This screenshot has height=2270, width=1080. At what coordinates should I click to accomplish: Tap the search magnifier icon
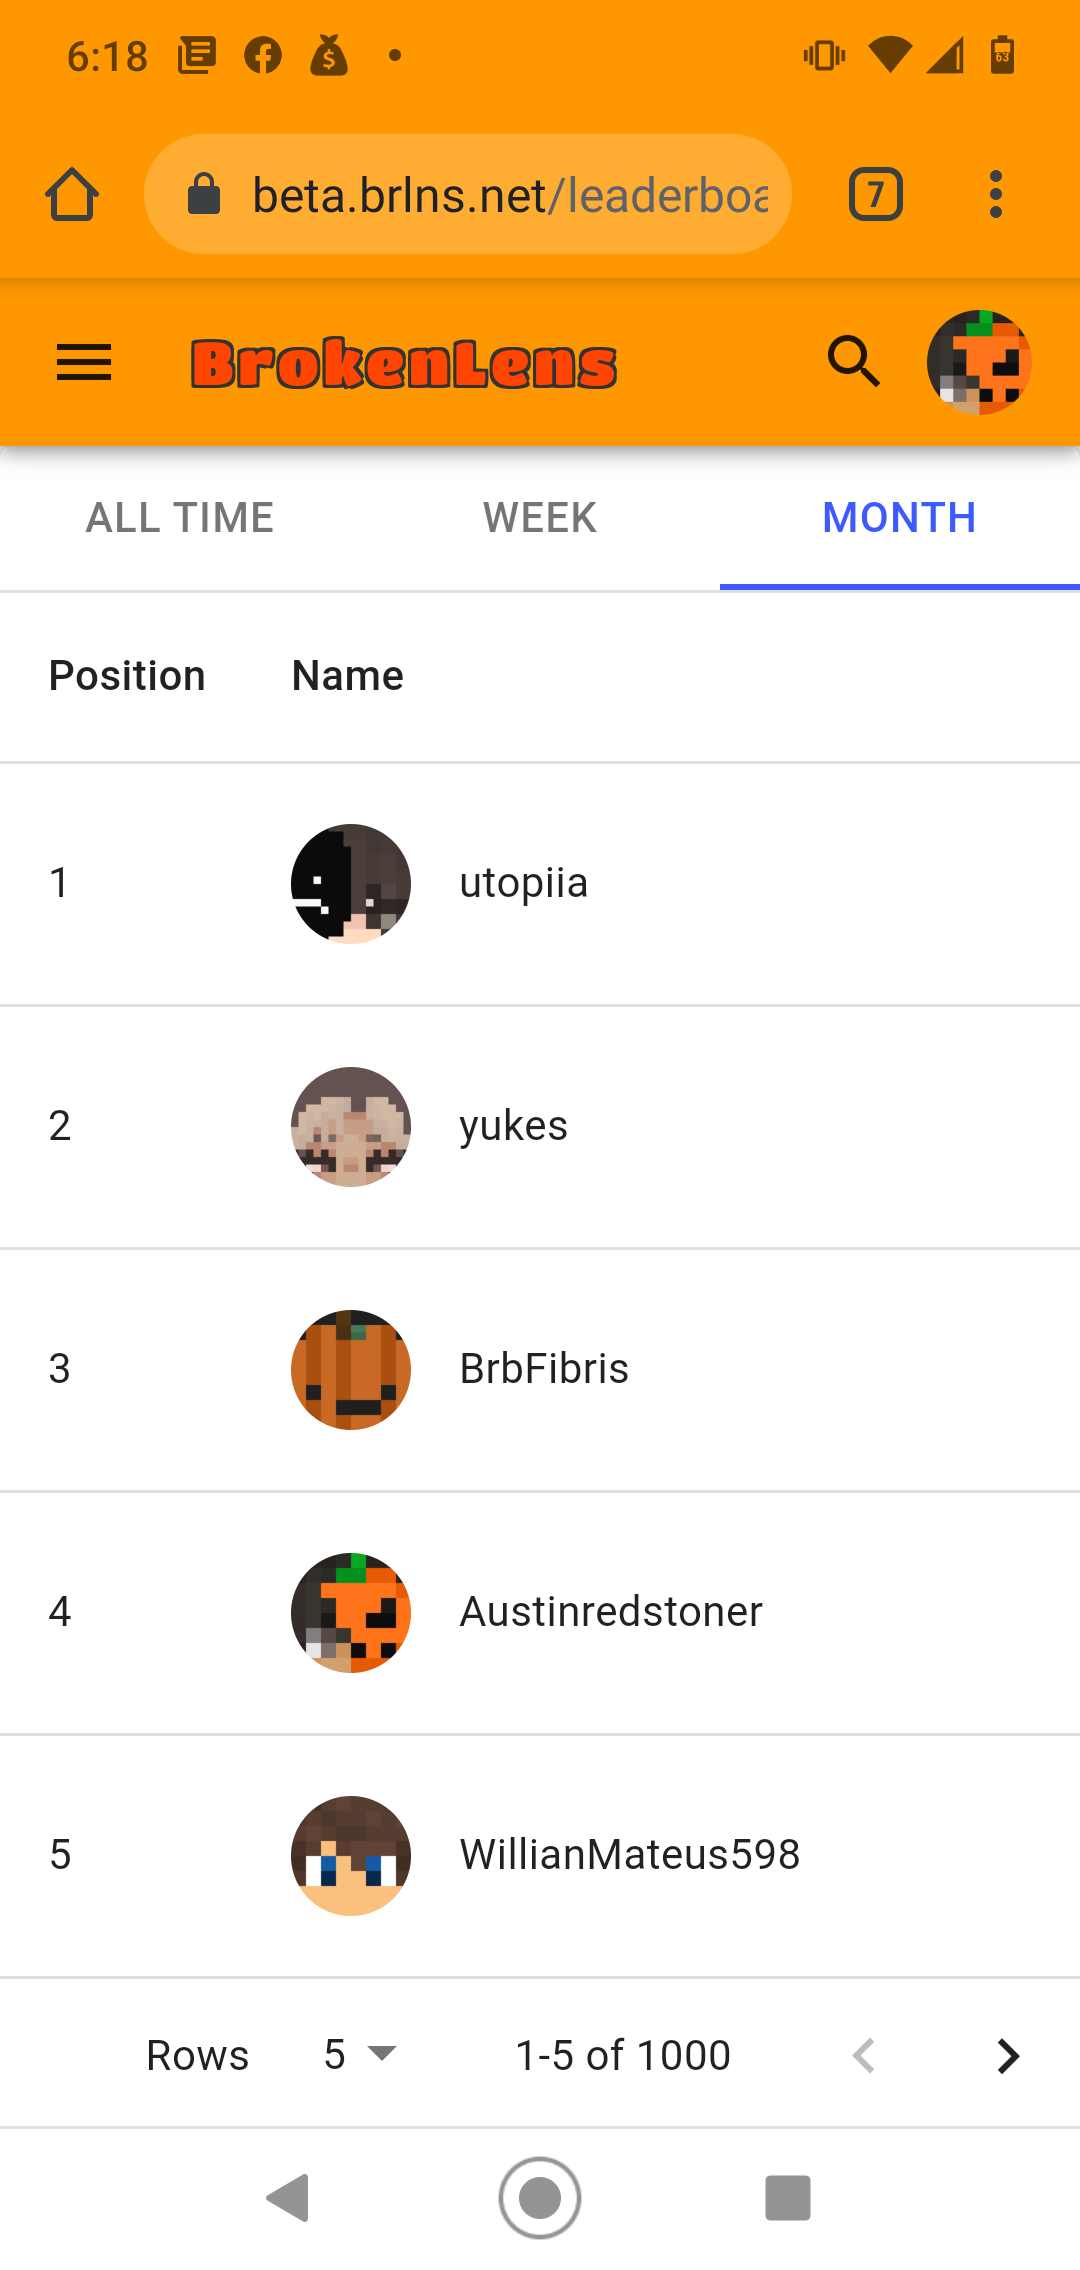[854, 361]
